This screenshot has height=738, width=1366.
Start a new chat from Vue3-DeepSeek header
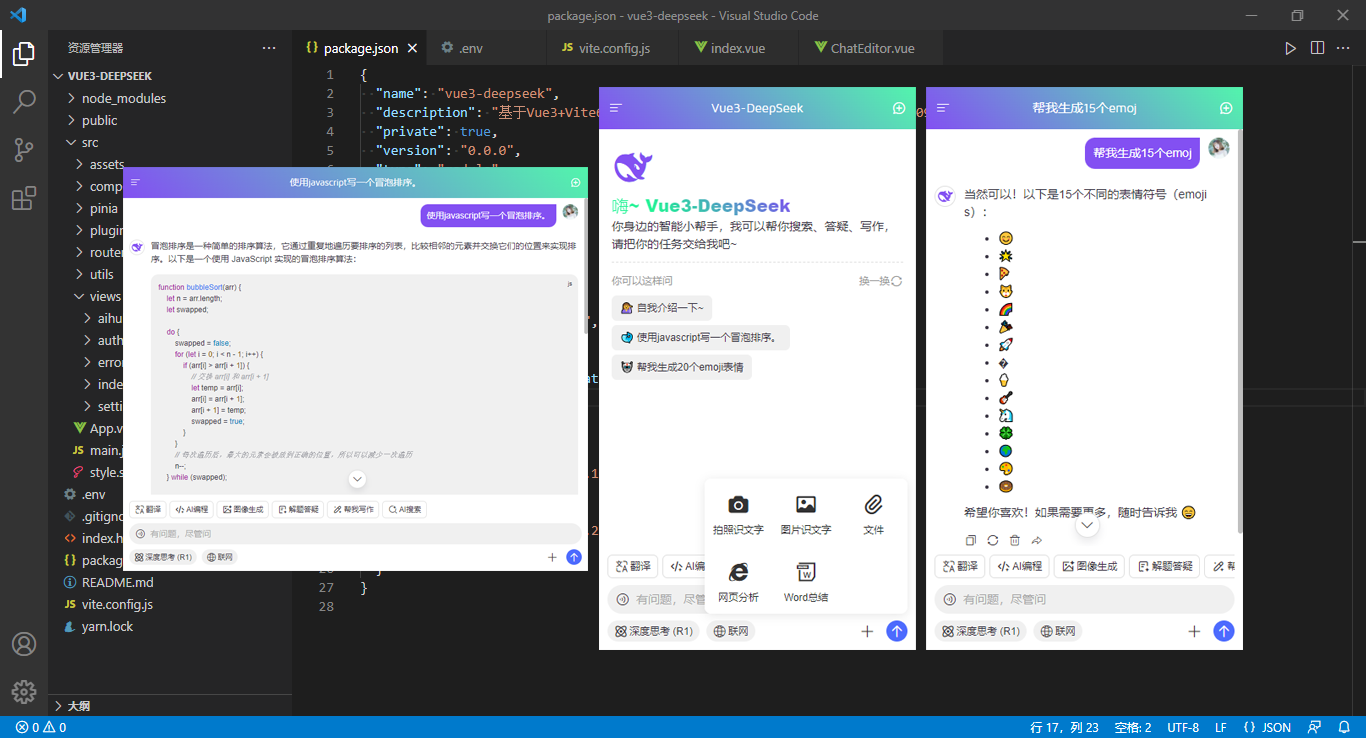point(899,108)
